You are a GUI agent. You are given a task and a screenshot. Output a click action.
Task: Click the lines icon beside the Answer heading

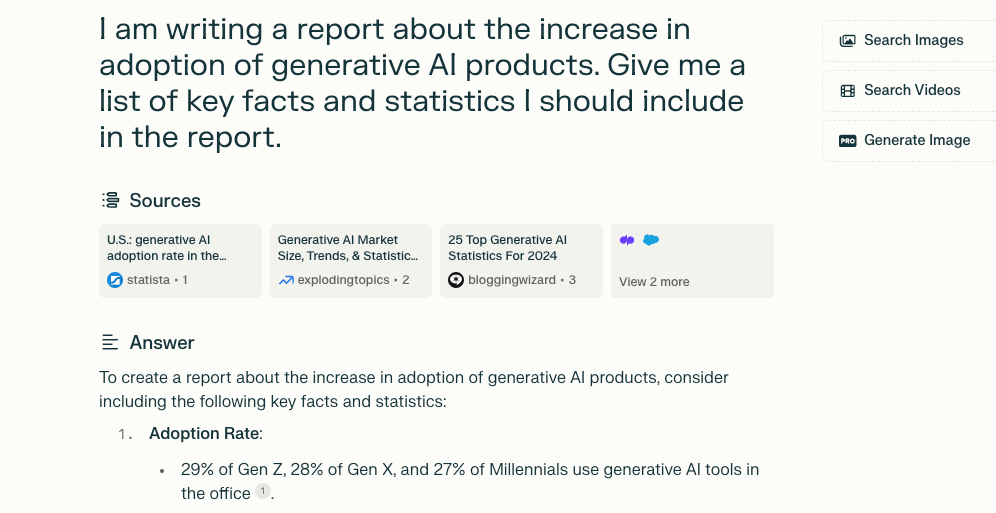point(110,343)
